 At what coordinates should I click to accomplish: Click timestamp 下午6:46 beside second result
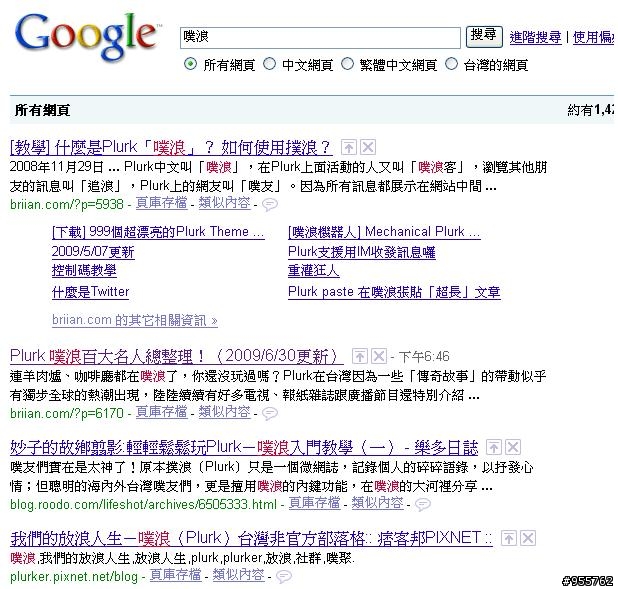point(424,357)
